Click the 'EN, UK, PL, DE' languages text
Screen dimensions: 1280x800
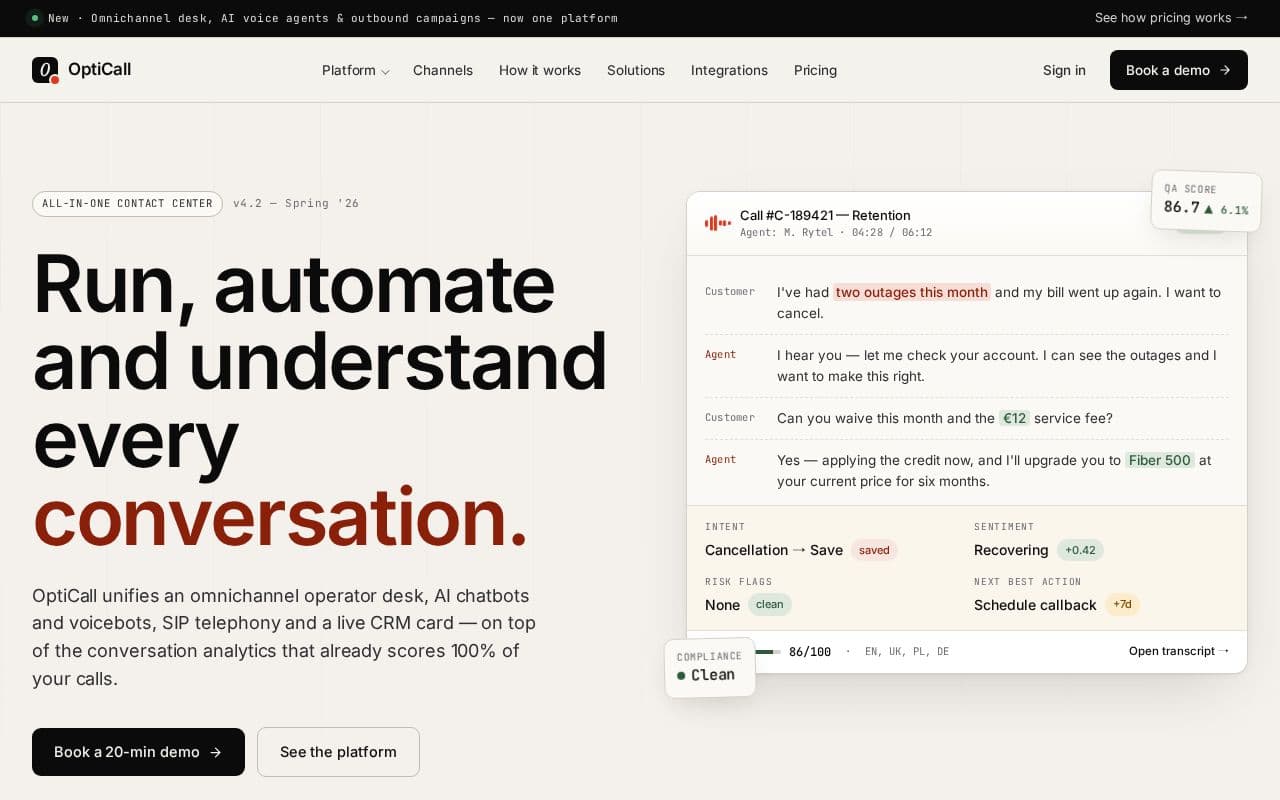[907, 652]
